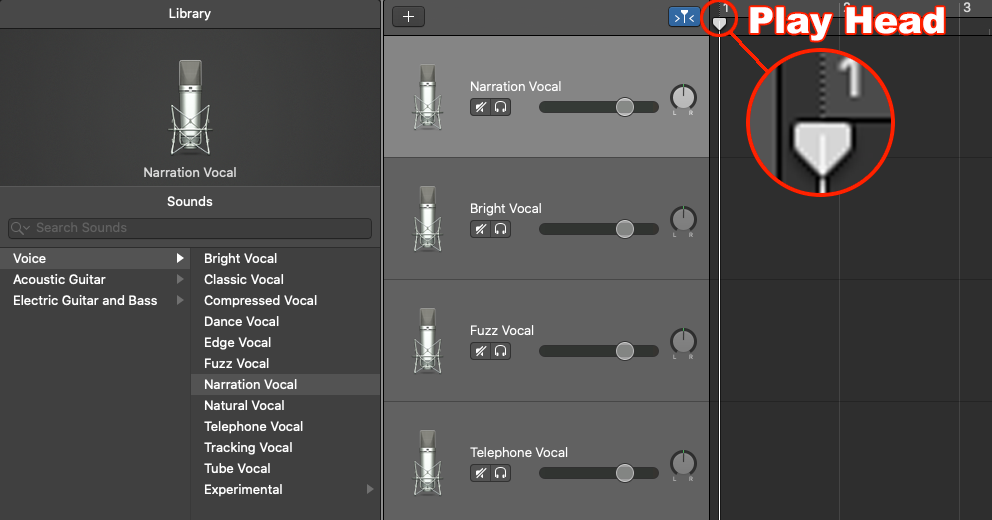Click the Bright Vocal track microphone icon
The height and width of the screenshot is (520, 992).
point(428,219)
